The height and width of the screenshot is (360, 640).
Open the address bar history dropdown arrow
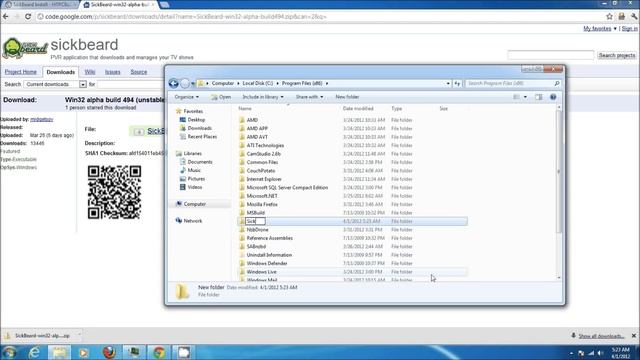[x=448, y=83]
